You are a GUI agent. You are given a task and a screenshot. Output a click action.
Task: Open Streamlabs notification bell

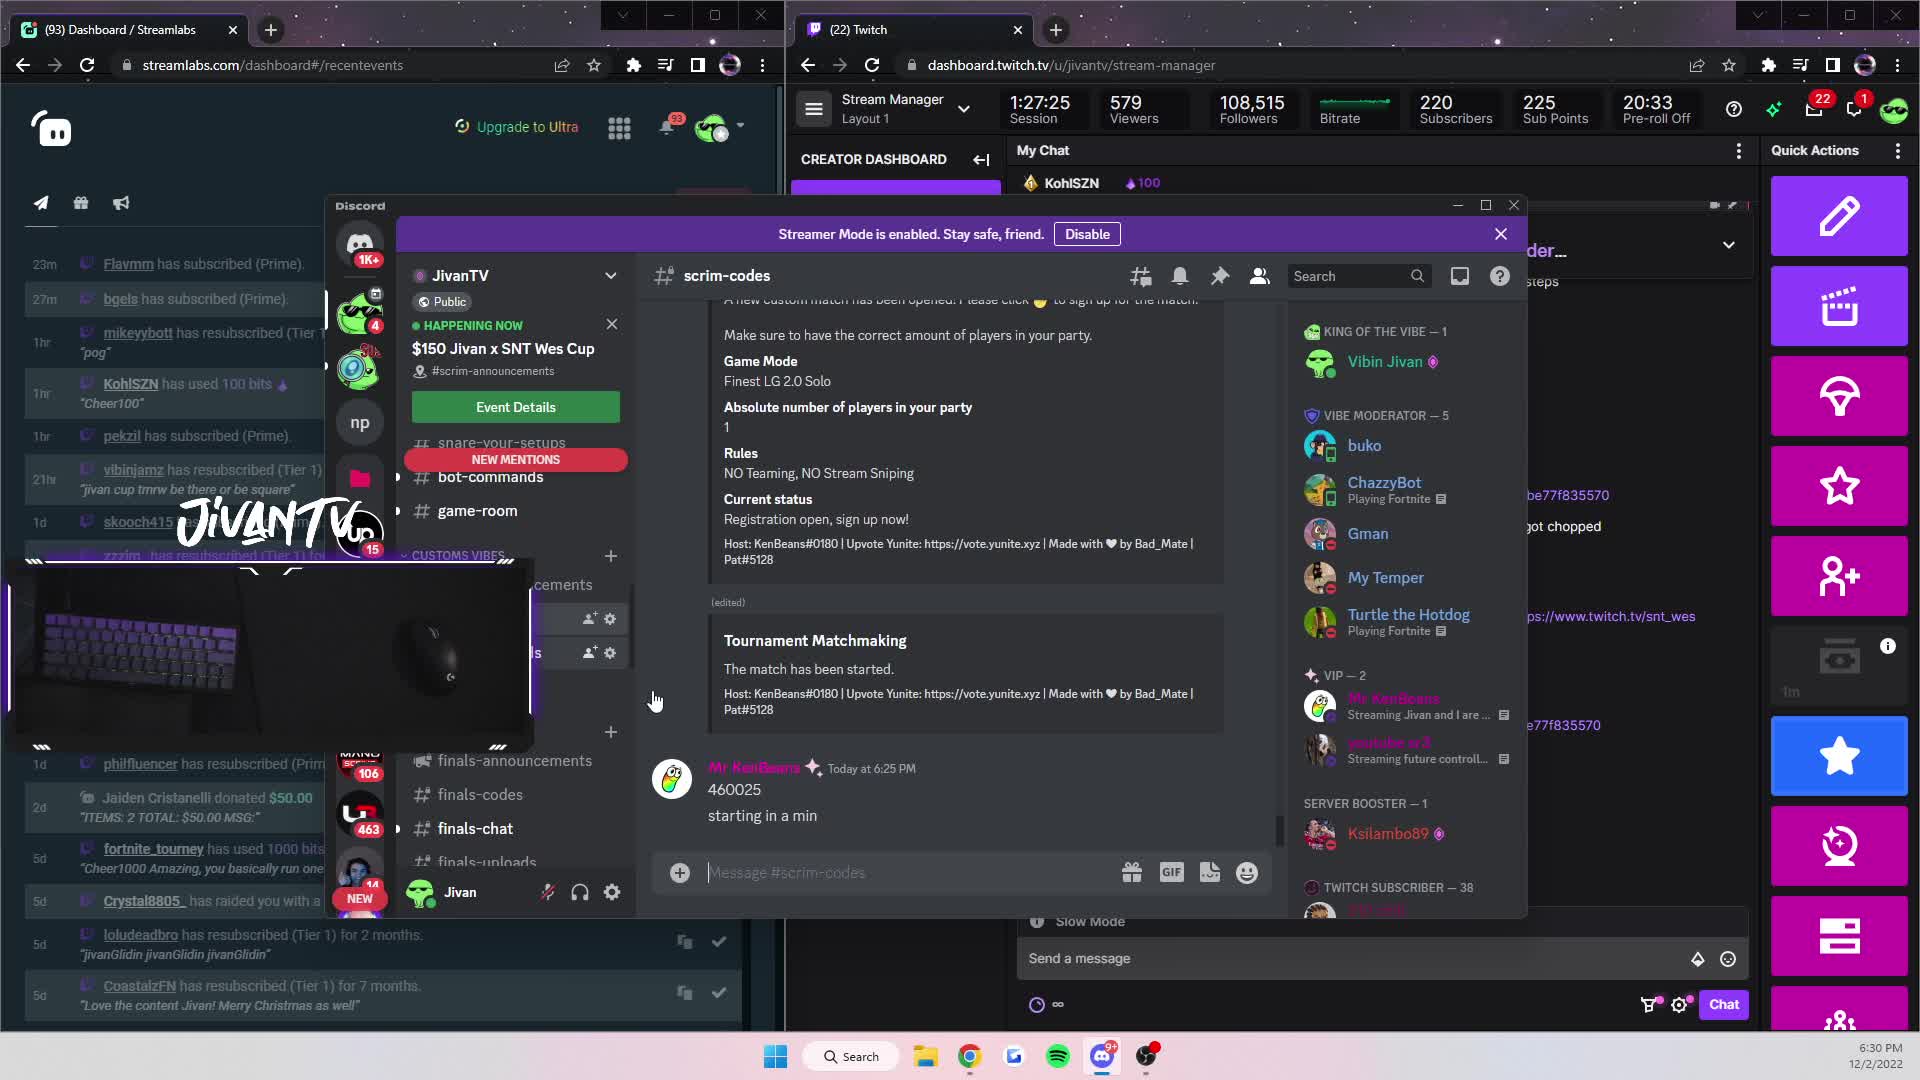(667, 127)
